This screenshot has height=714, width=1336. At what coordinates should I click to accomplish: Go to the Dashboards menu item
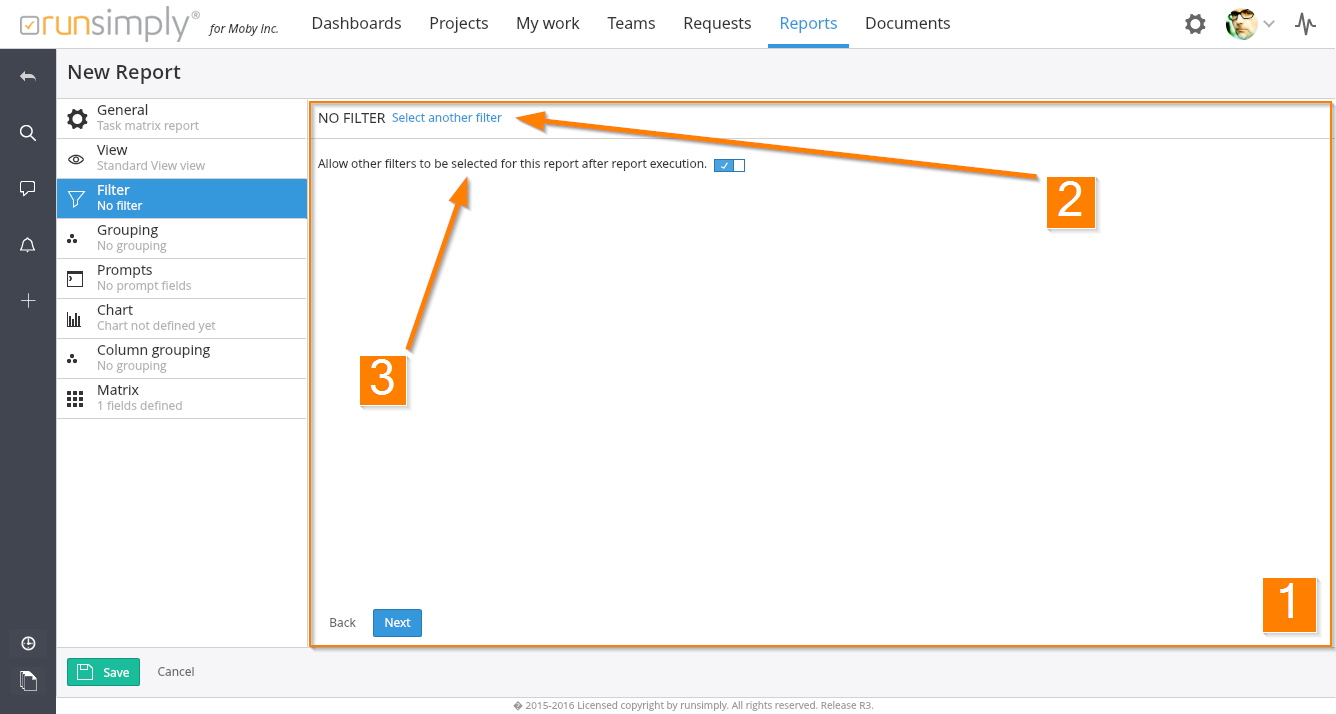(x=356, y=23)
